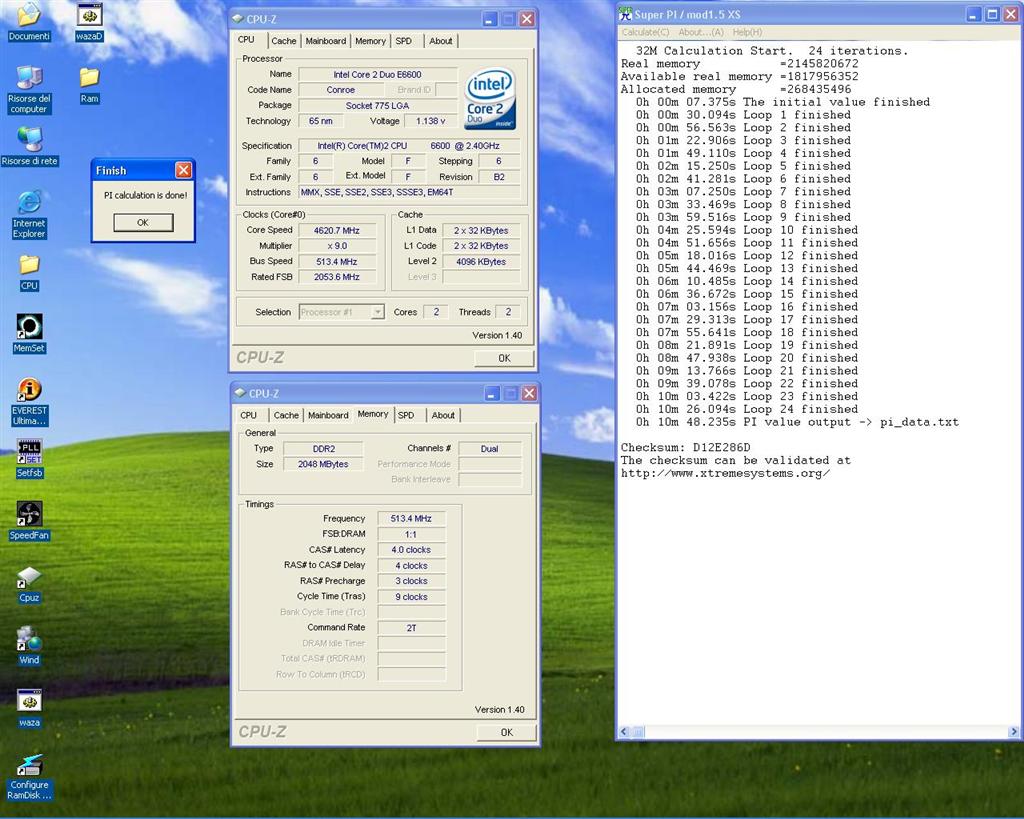Switch to Mainboard tab in top CPU-Z

(326, 40)
